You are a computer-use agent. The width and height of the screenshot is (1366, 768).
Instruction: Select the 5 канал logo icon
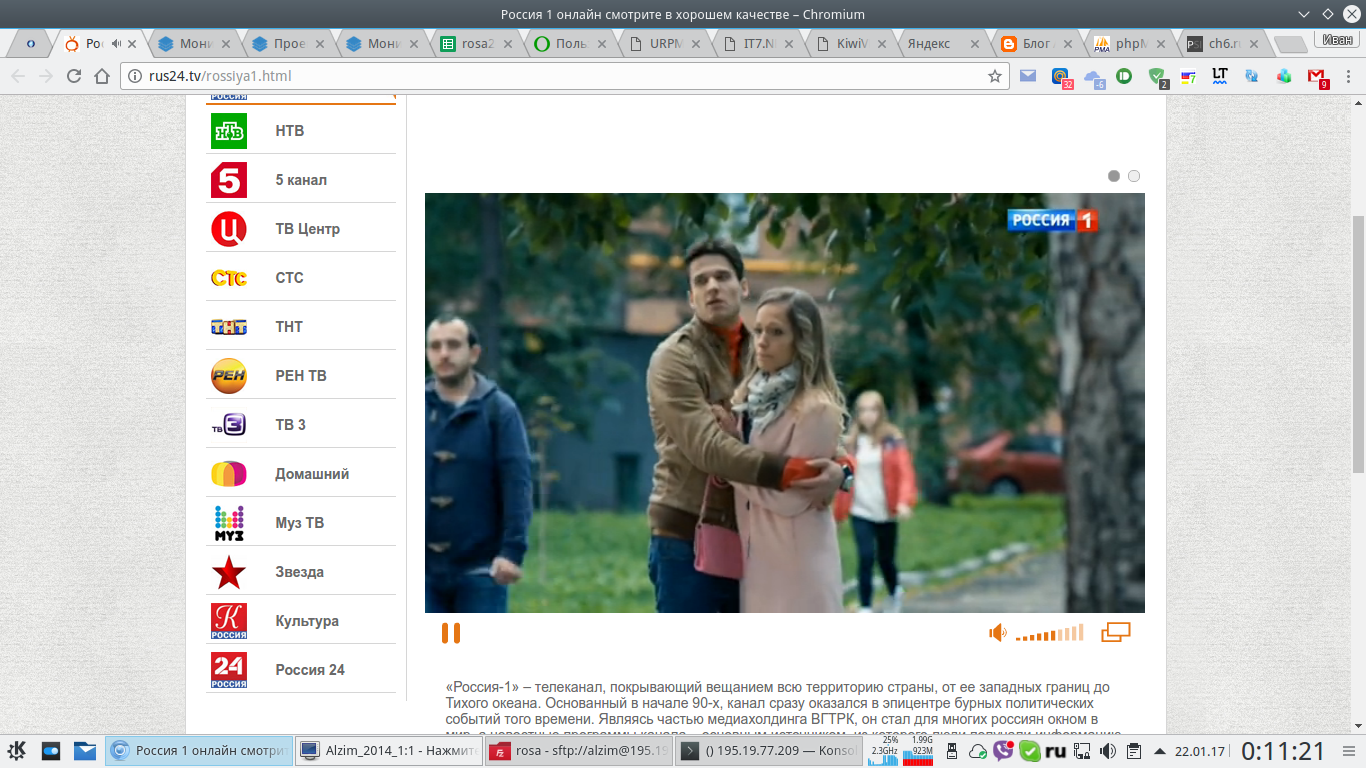[229, 180]
